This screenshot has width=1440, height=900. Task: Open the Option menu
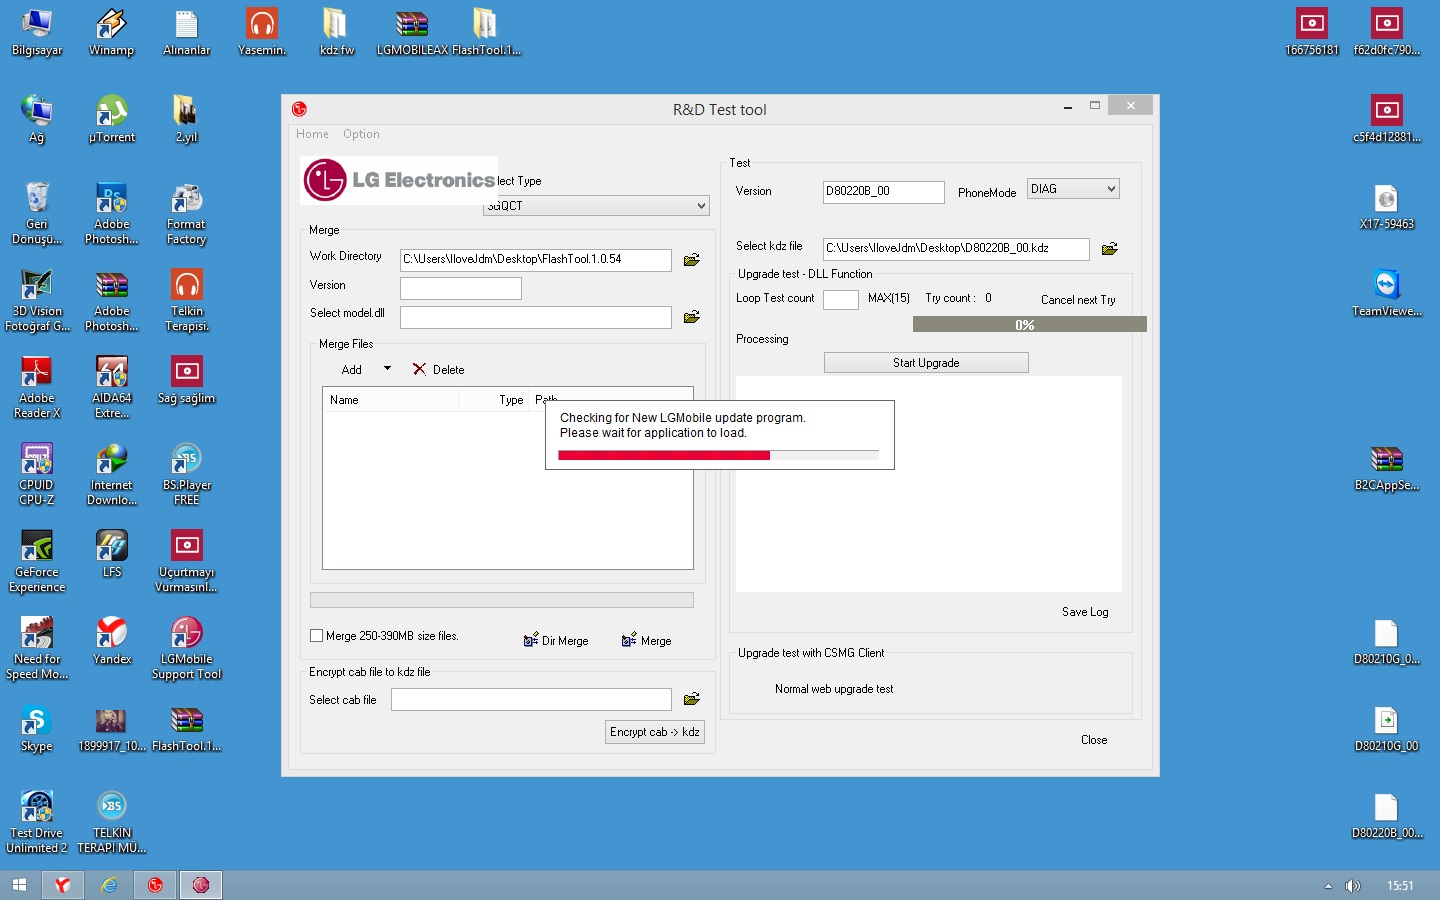click(x=361, y=134)
